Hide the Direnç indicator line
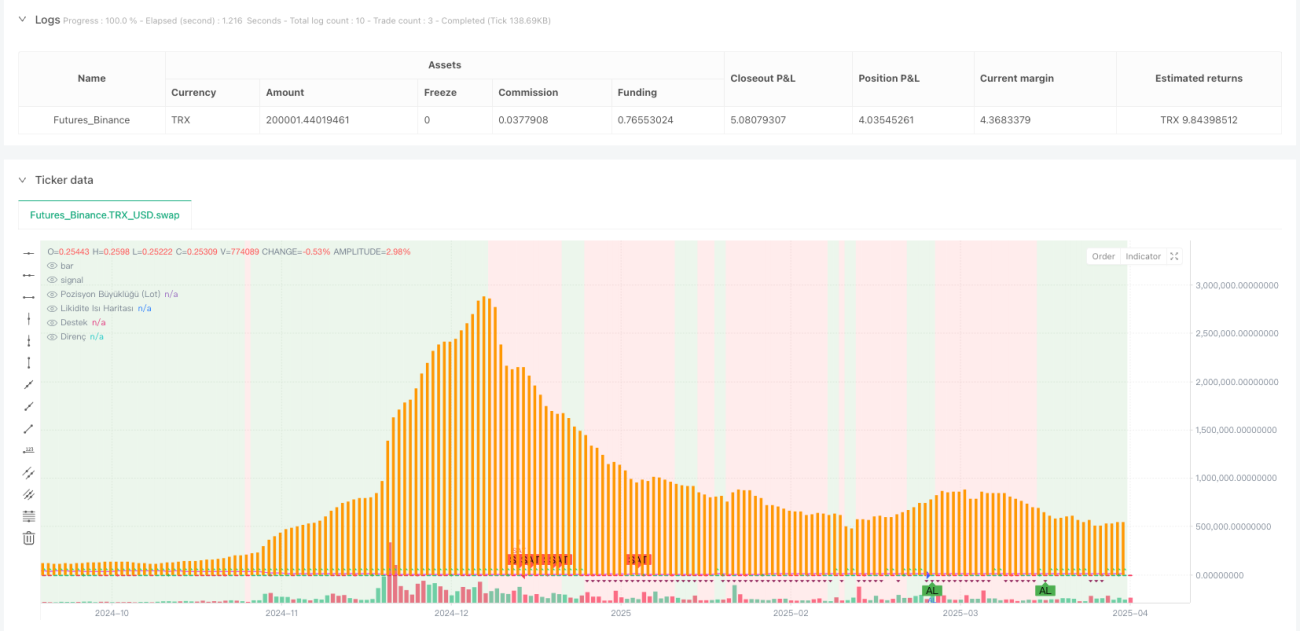 coord(53,336)
